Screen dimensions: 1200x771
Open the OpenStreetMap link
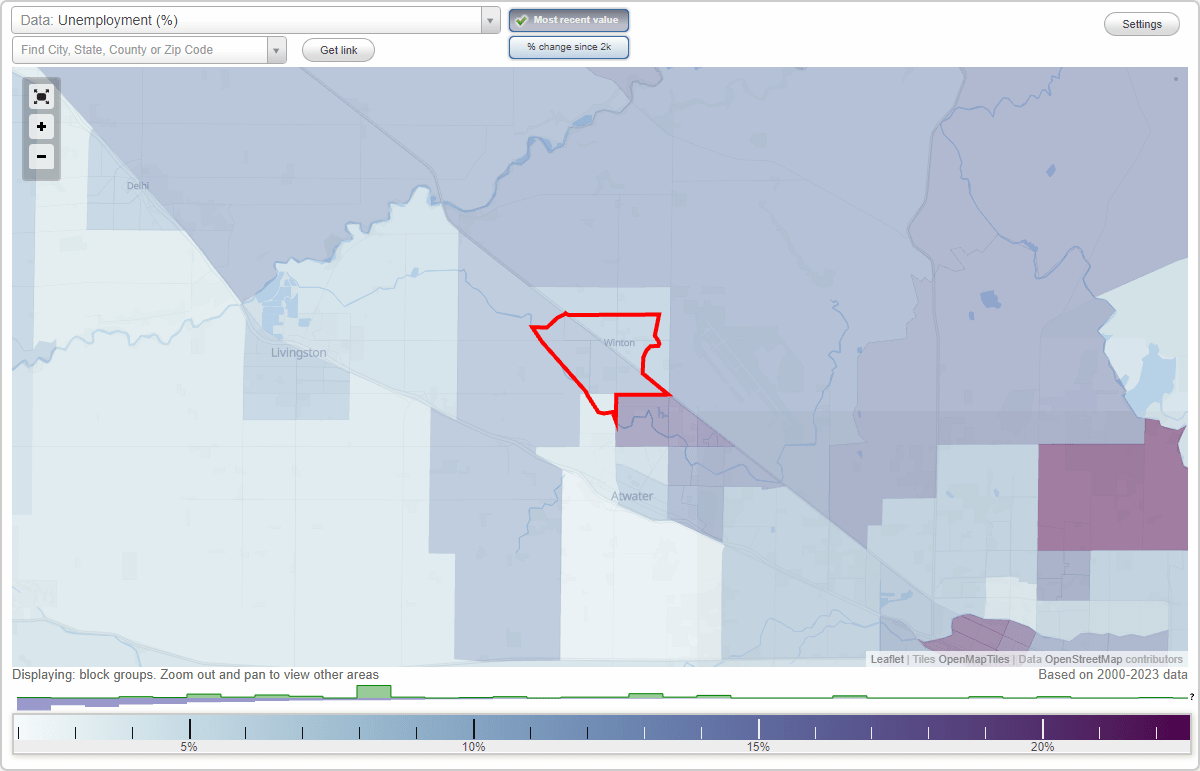[1083, 660]
